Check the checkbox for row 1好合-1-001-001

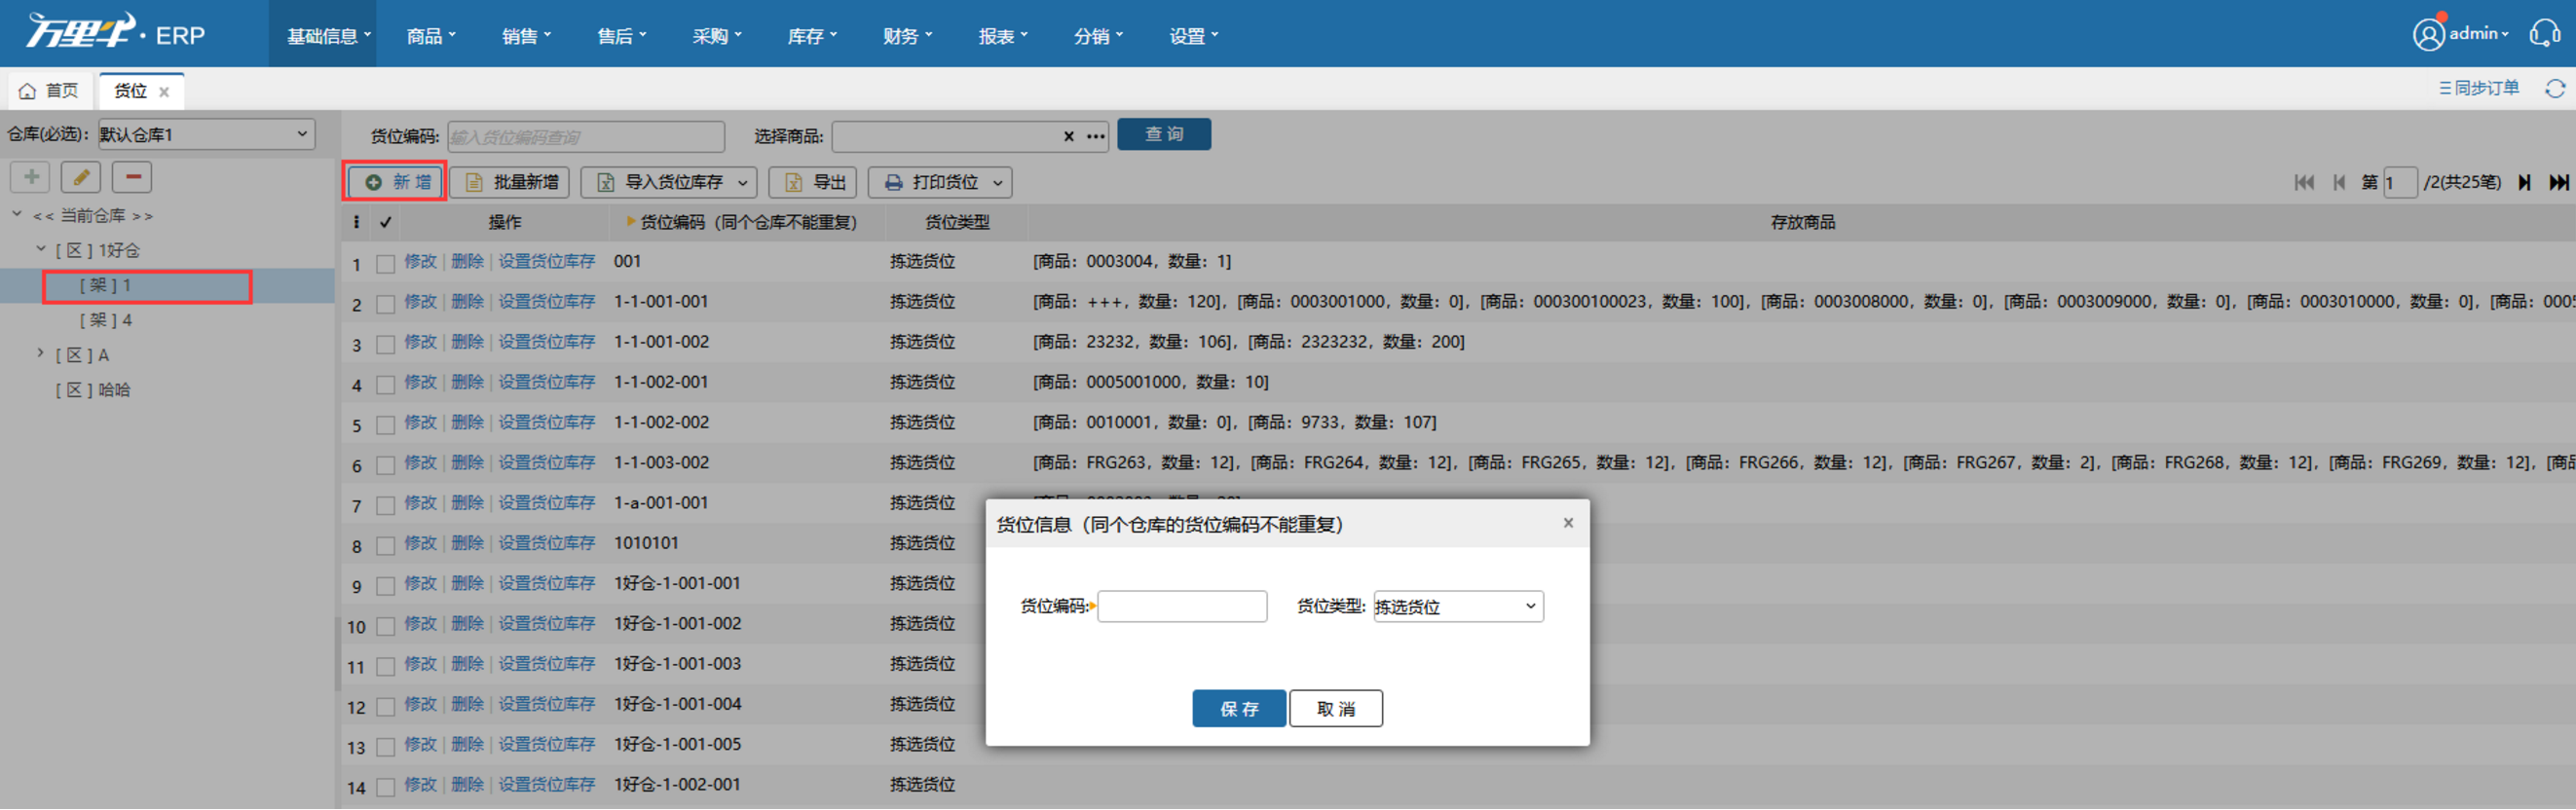click(385, 586)
